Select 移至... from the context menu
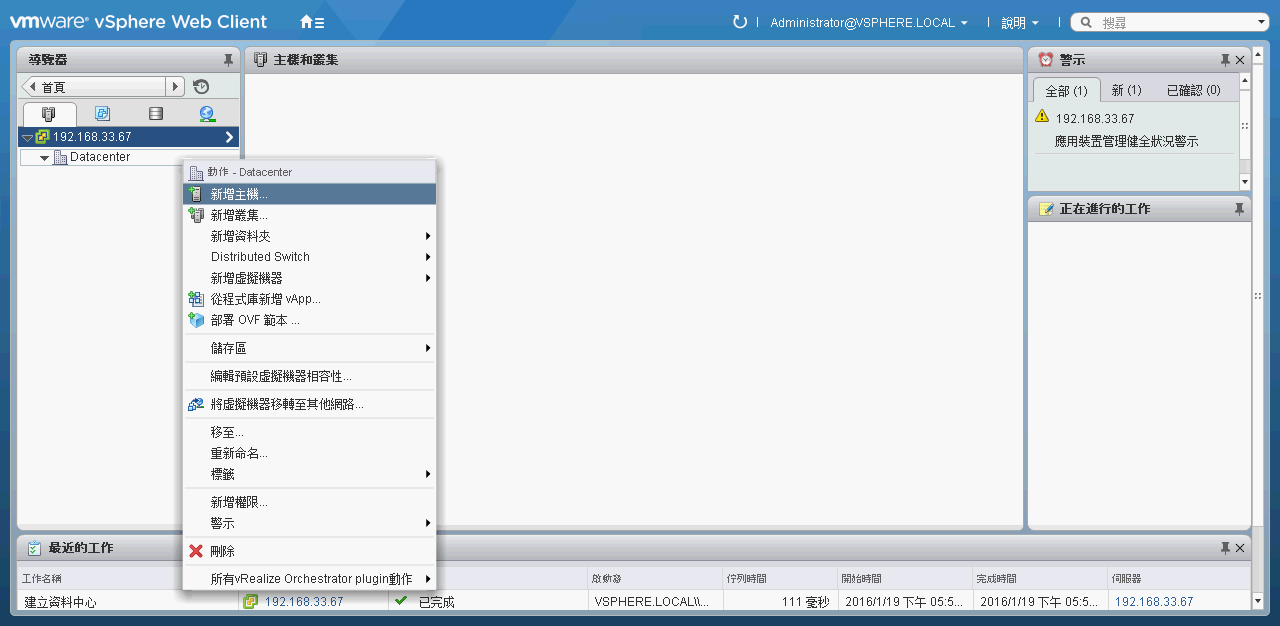The width and height of the screenshot is (1280, 626). point(310,432)
